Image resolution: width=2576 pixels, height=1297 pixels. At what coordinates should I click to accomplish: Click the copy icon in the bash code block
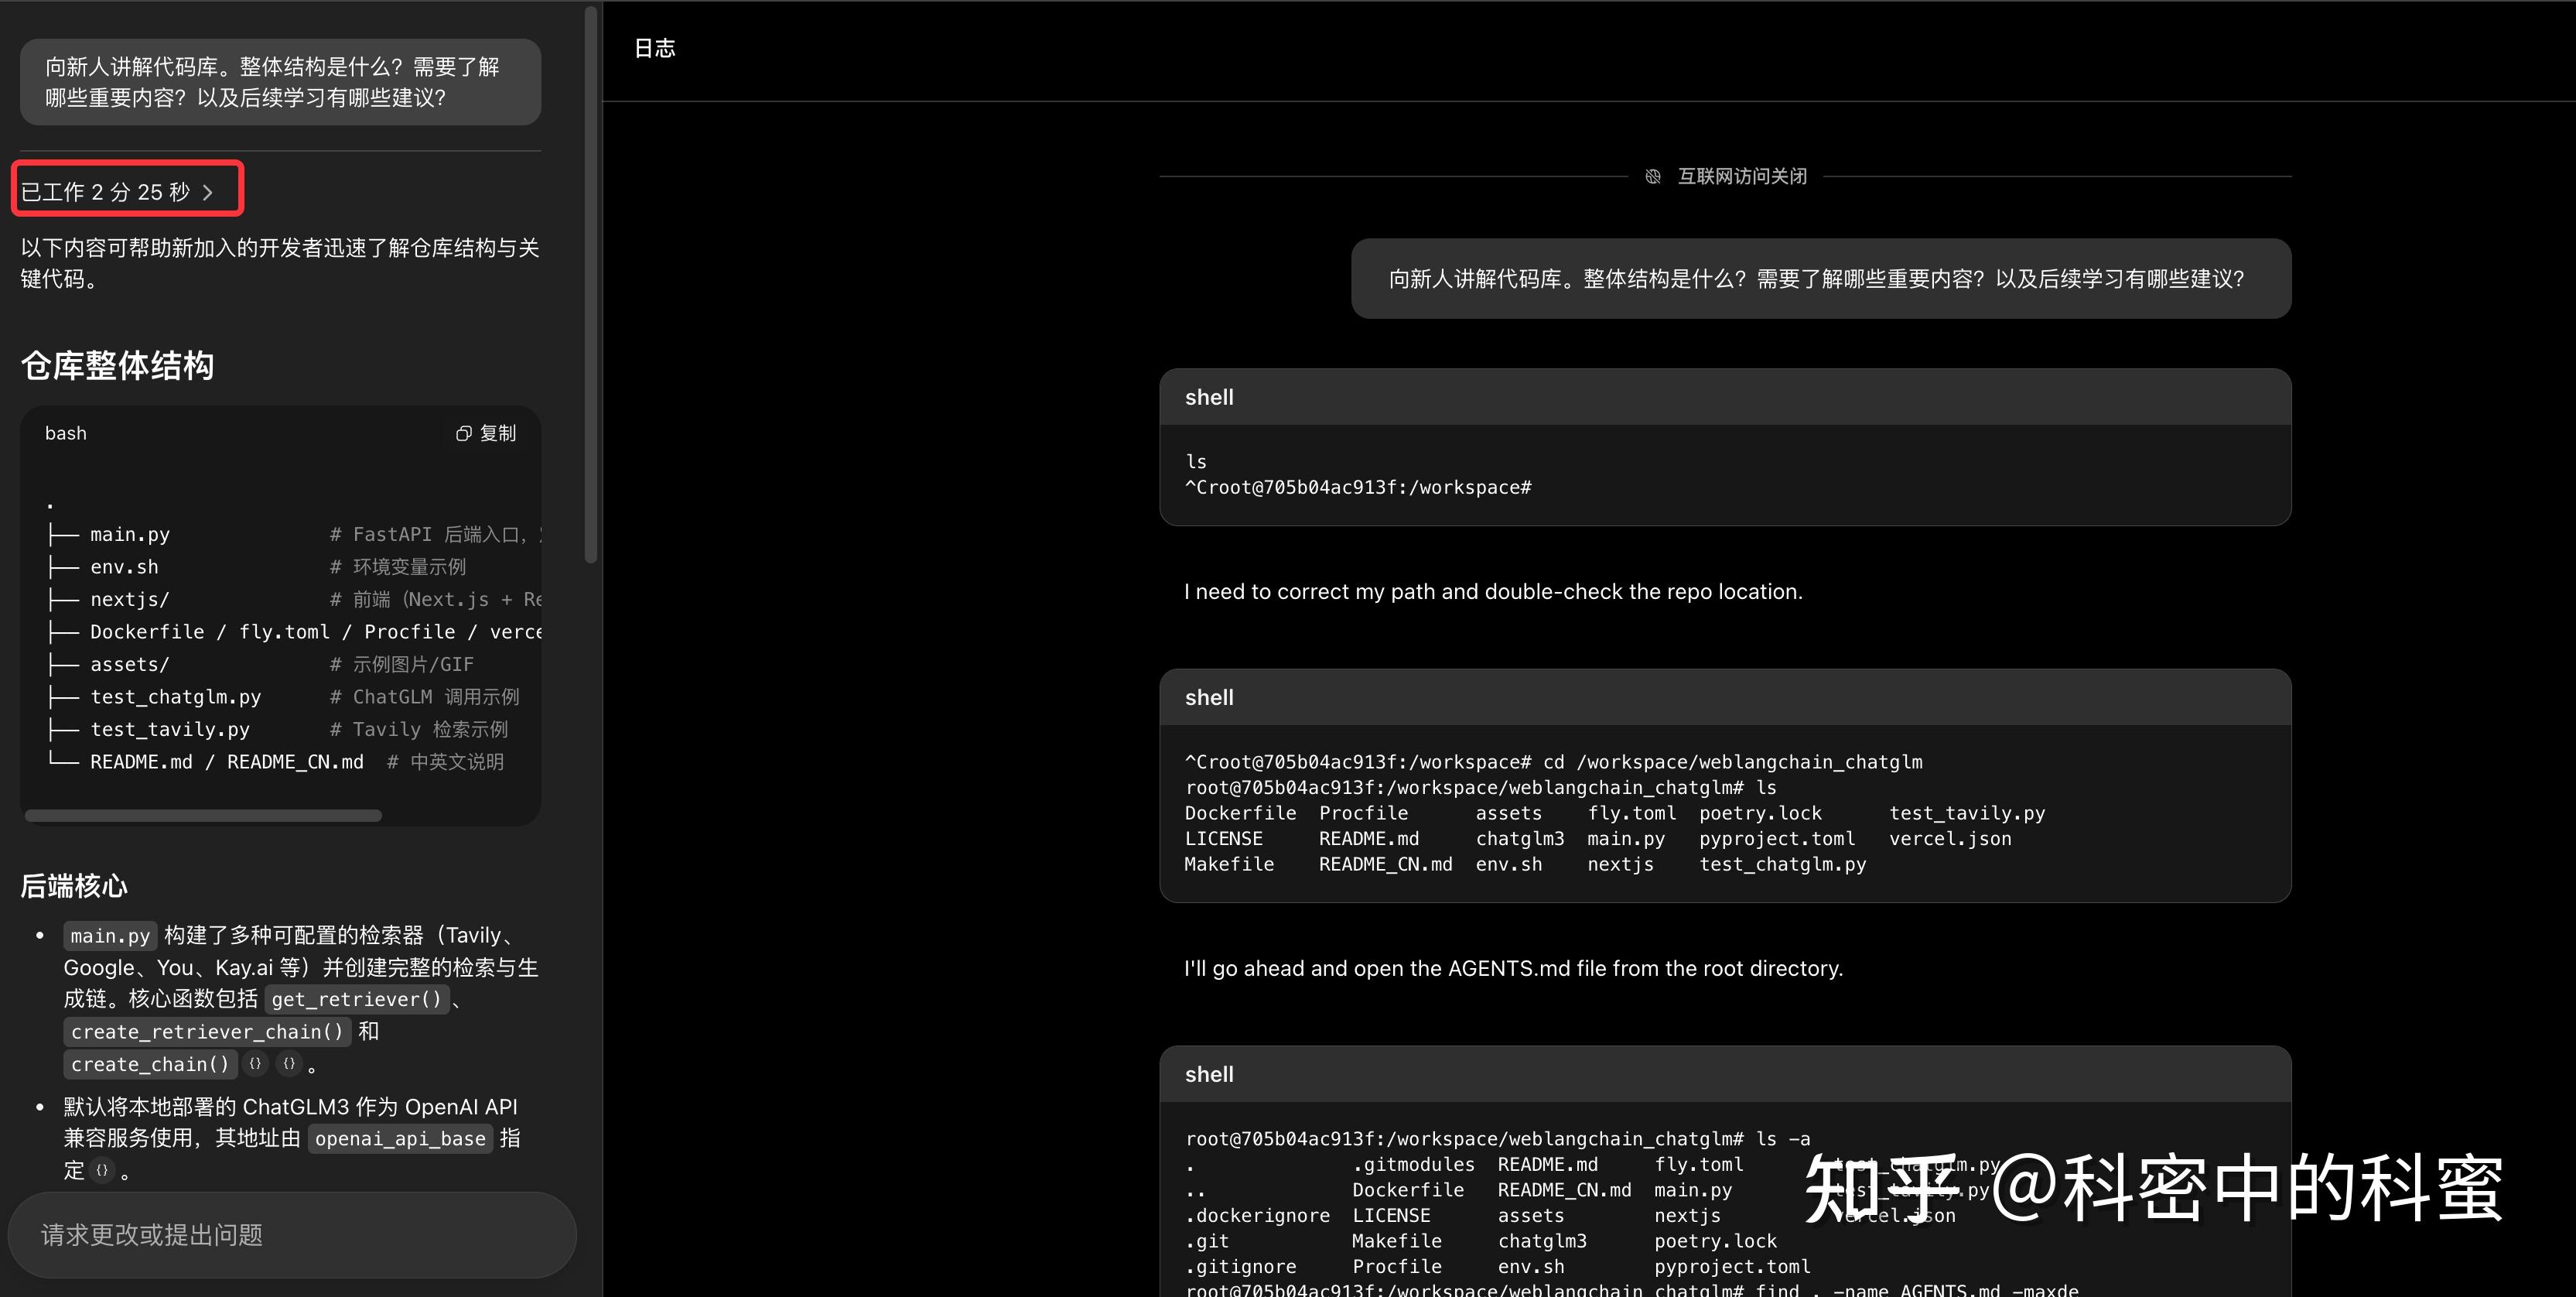click(x=463, y=433)
